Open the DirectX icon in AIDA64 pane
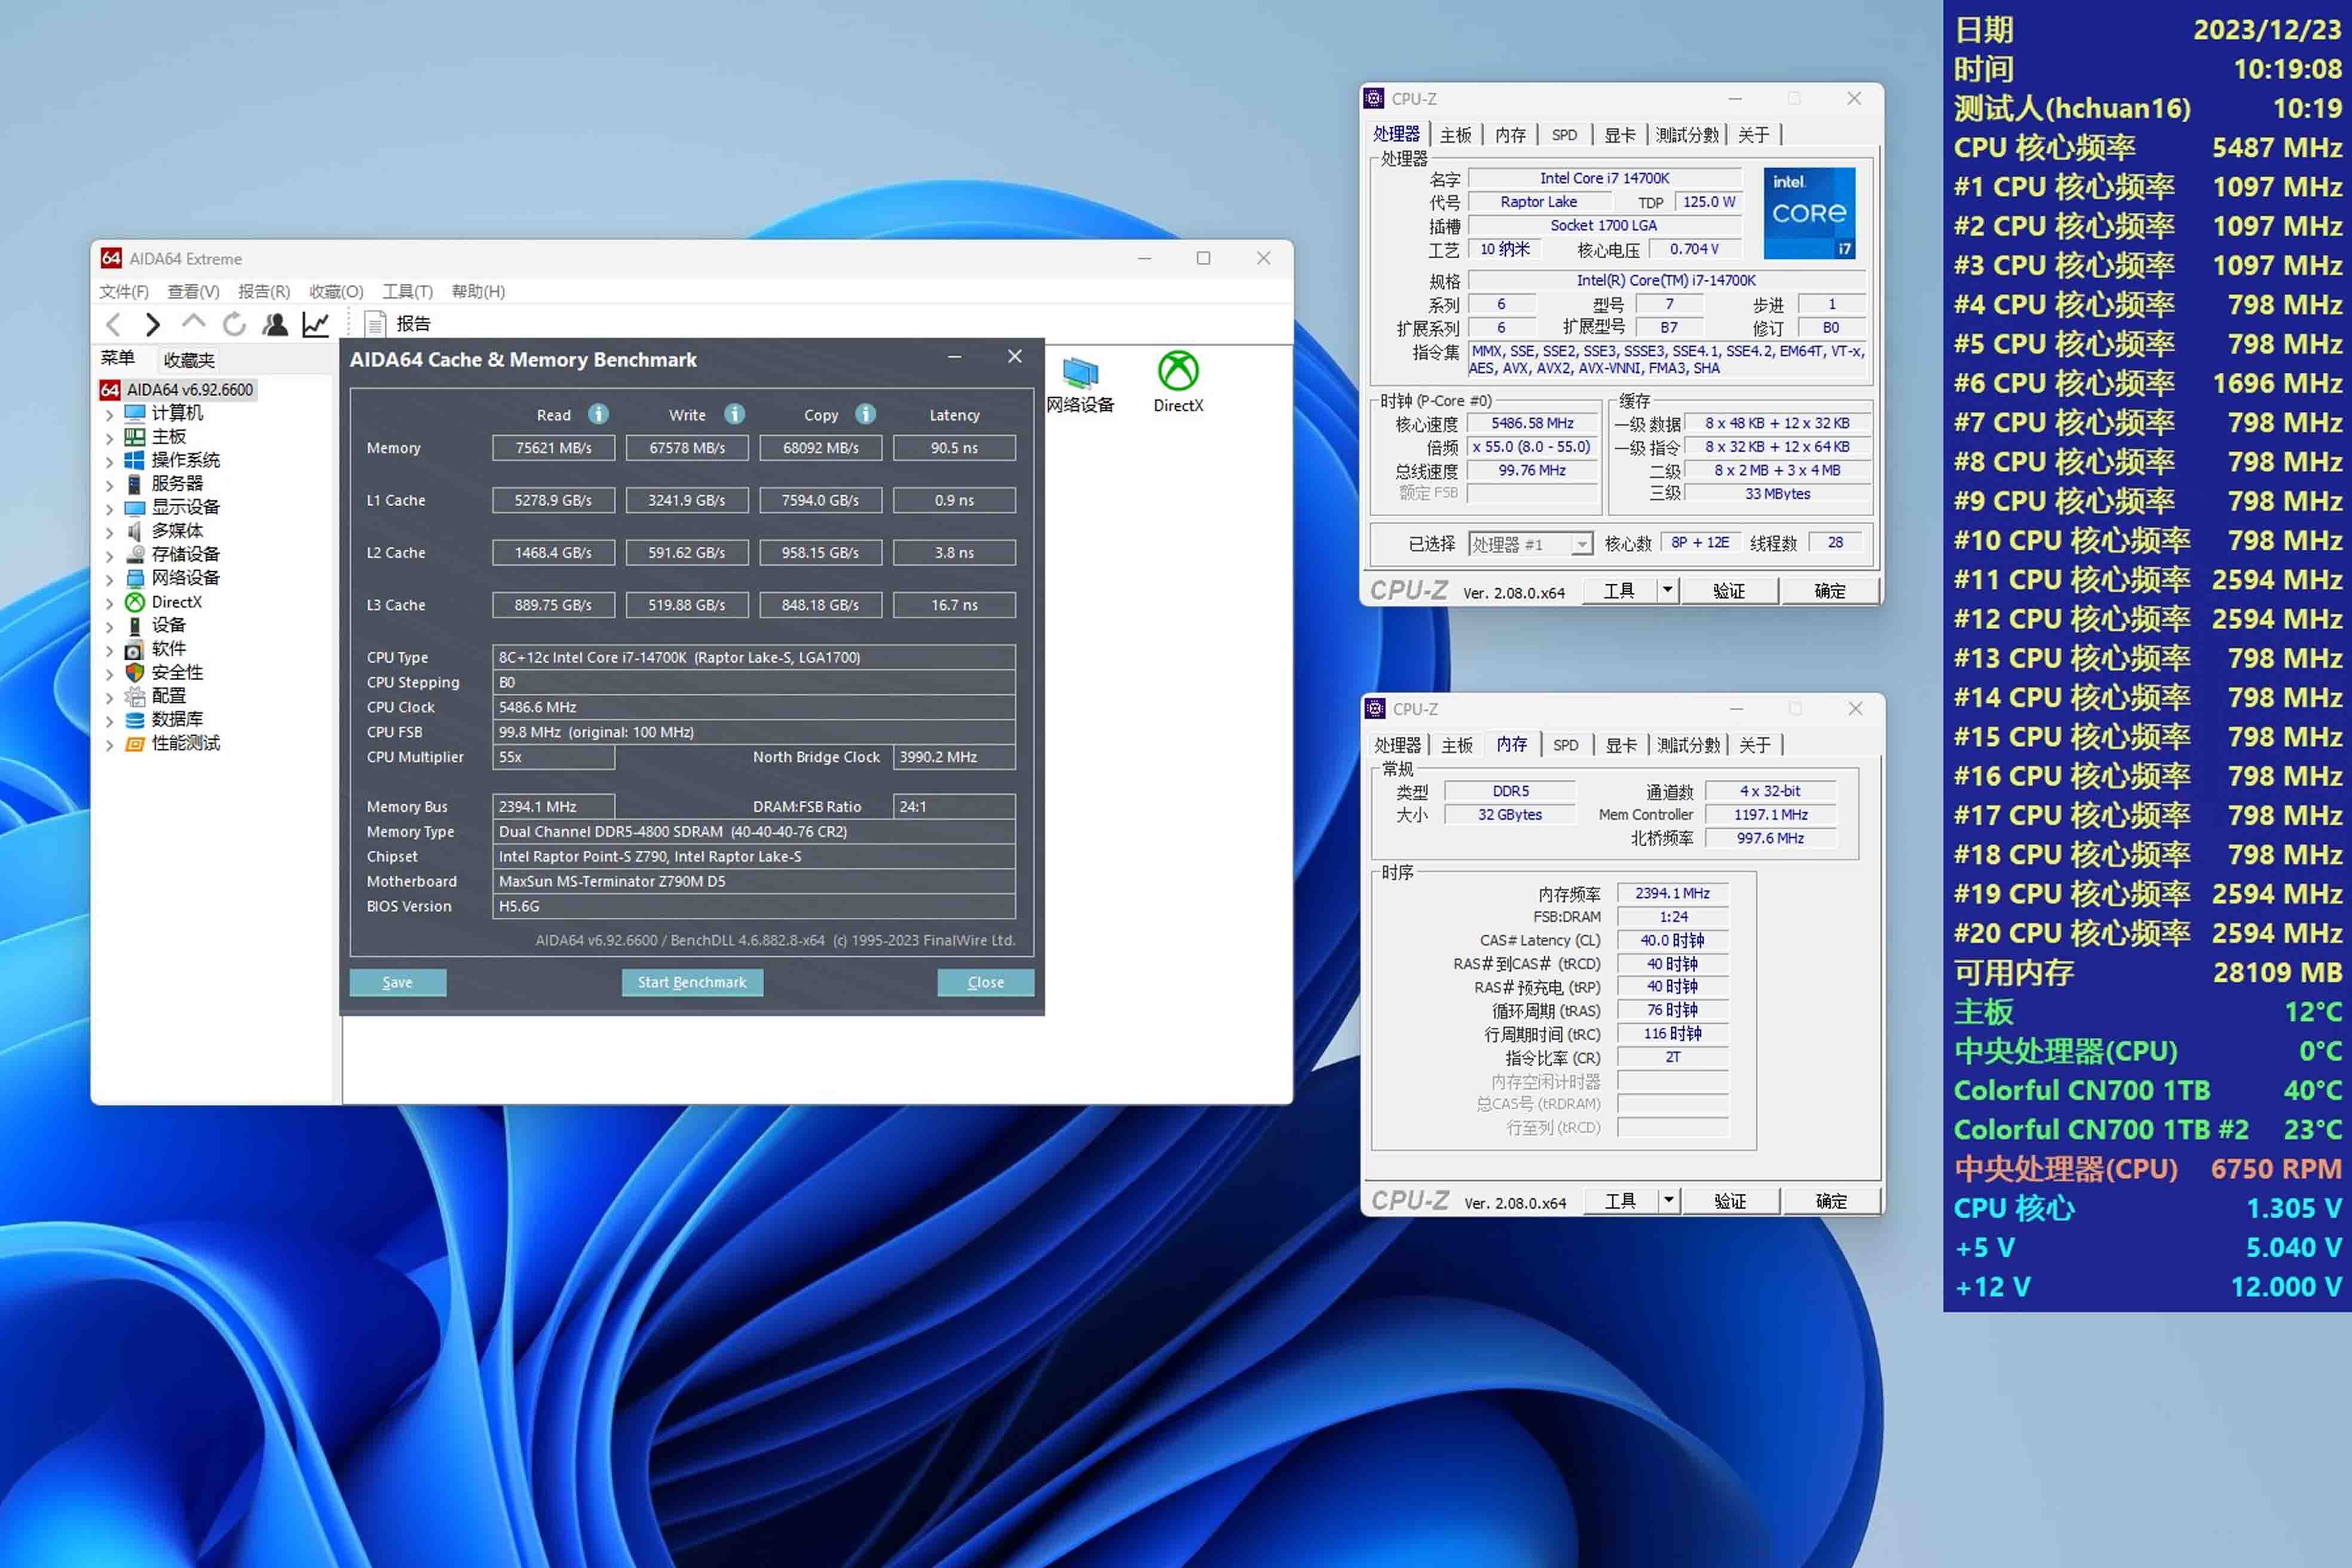The height and width of the screenshot is (1568, 2352). tap(1178, 371)
